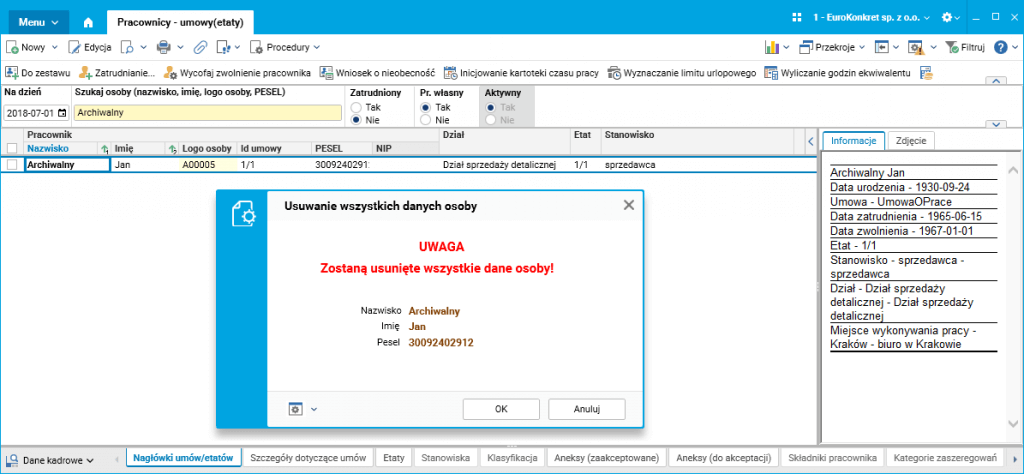Open the Klasyfikacja bottom tab
This screenshot has height=474, width=1024.
(512, 458)
